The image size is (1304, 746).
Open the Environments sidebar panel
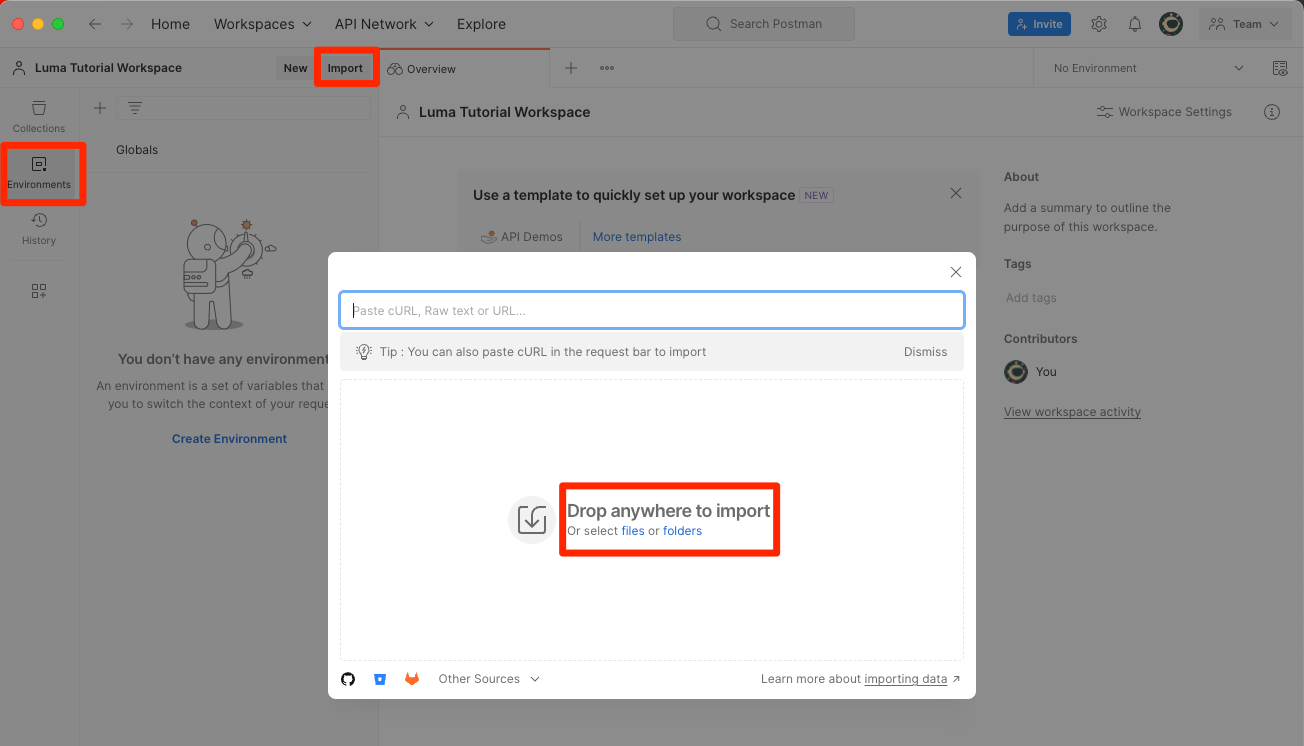pos(39,173)
